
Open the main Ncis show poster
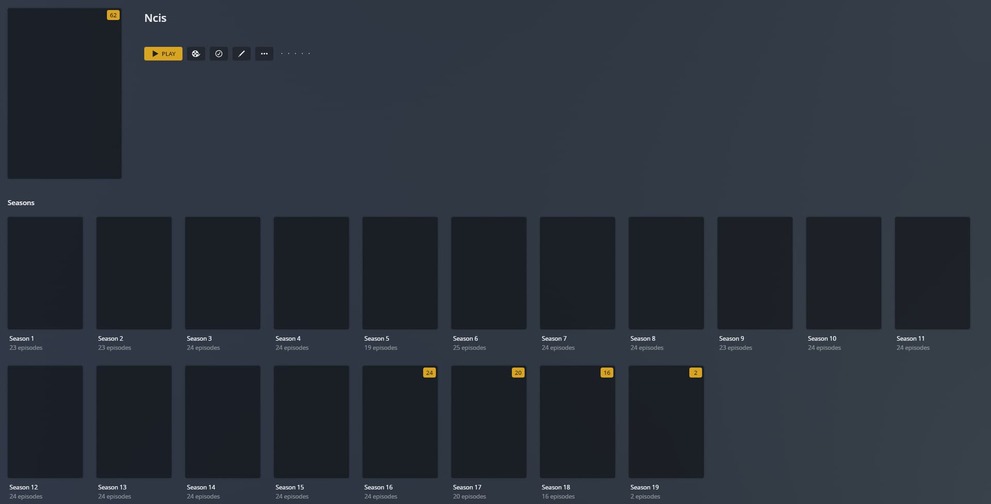64,93
